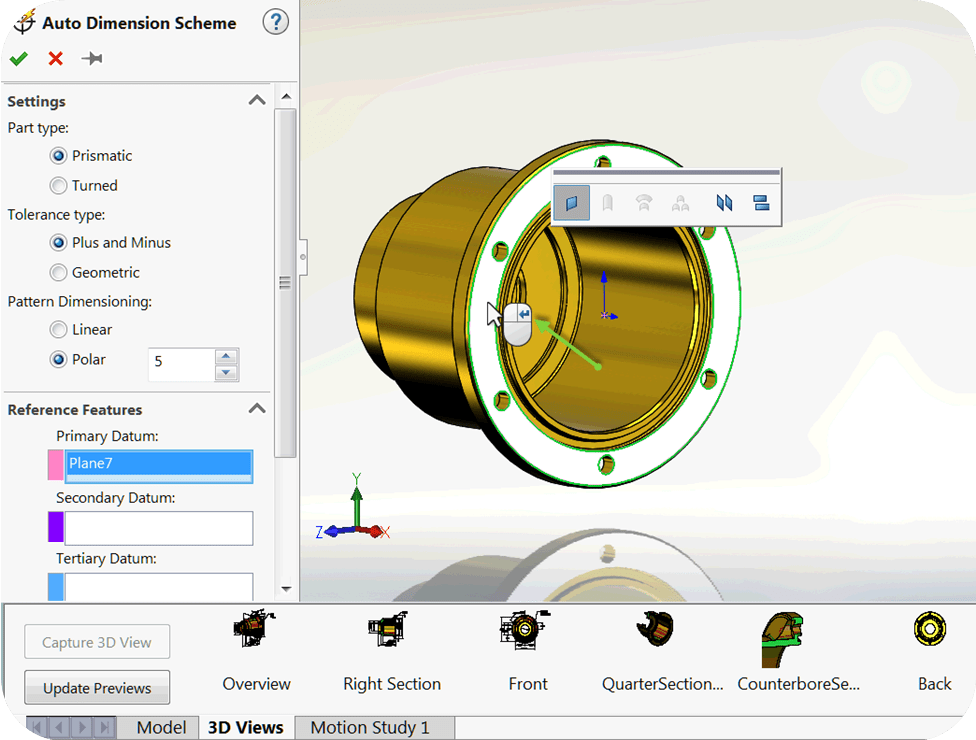Accept the Auto Dimension Scheme with green checkmark
Viewport: 976px width, 740px height.
(x=19, y=59)
